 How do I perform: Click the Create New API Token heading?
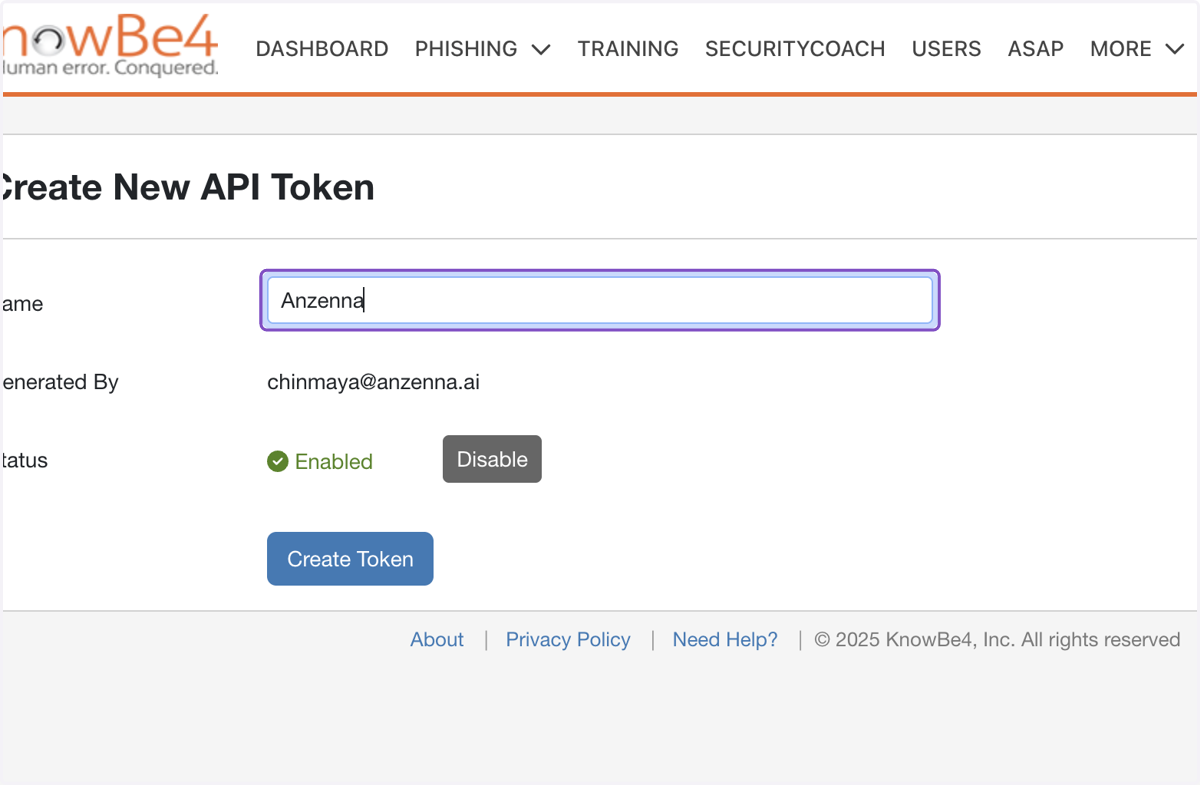click(x=187, y=187)
